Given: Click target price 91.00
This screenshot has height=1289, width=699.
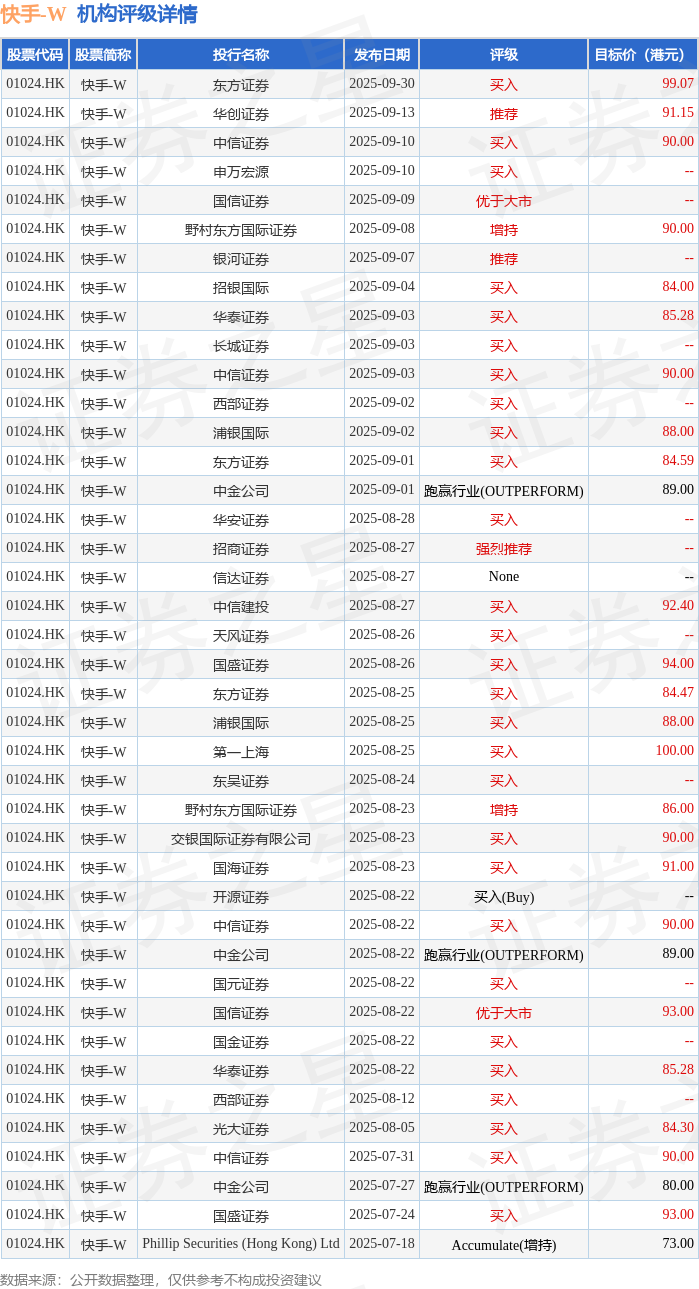Looking at the screenshot, I should pos(678,867).
